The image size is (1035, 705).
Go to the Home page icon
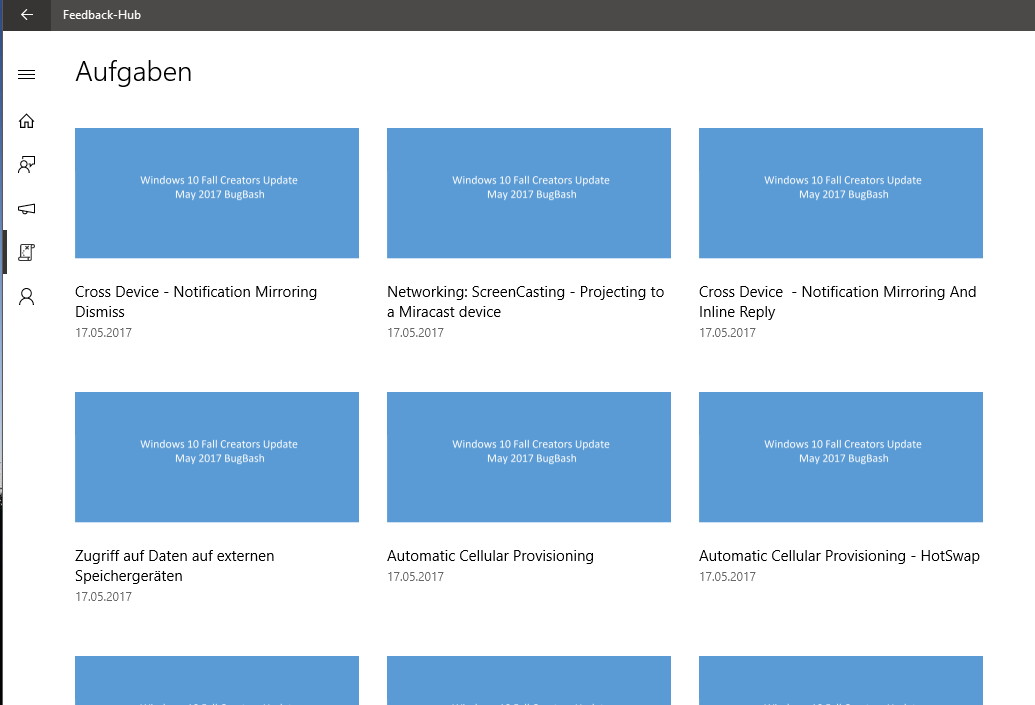26,121
